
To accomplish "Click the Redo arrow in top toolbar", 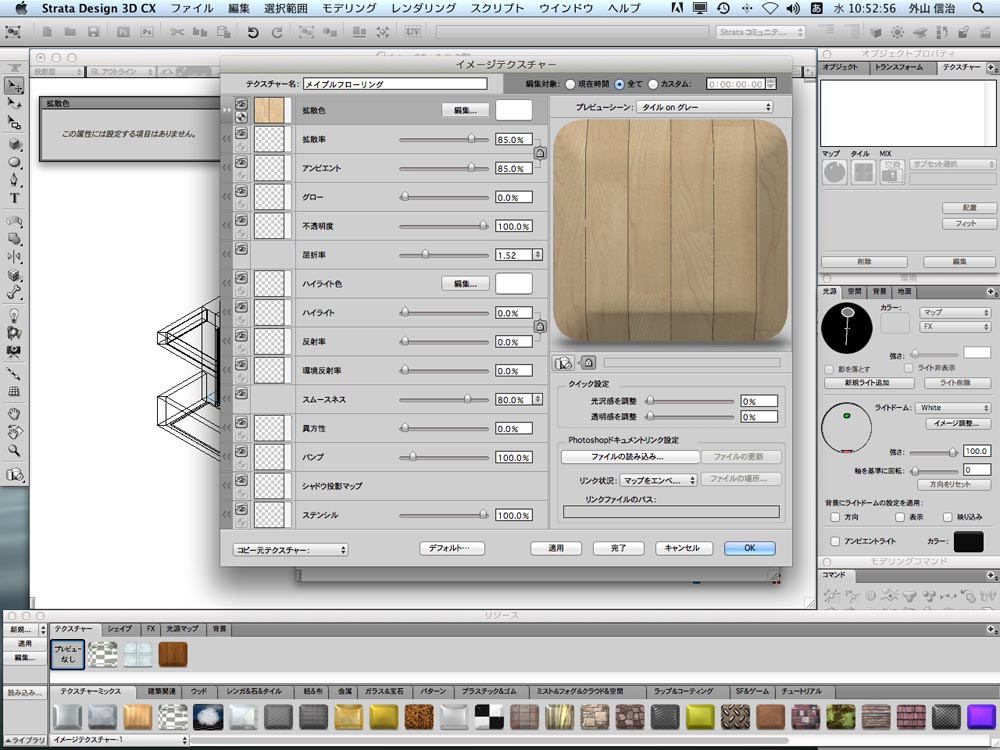I will 277,32.
